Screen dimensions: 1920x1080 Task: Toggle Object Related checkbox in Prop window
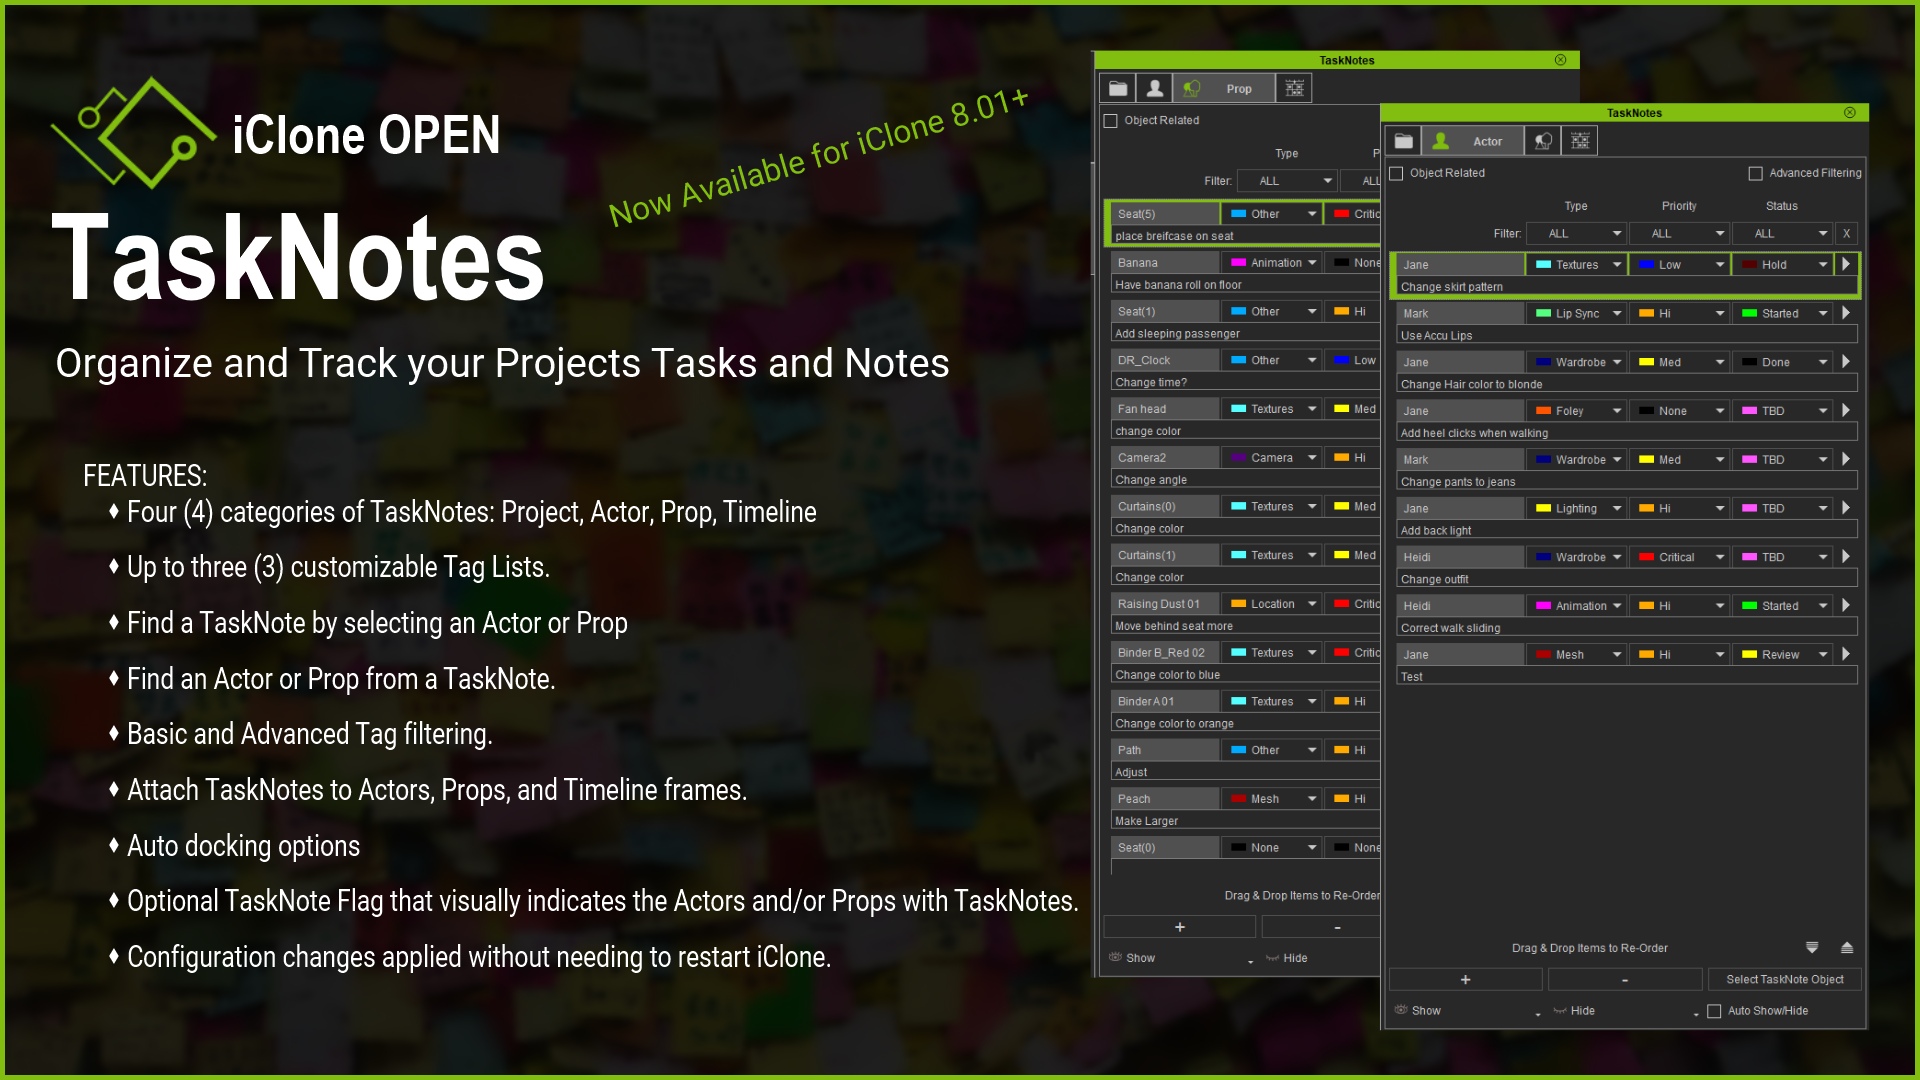(x=1110, y=120)
